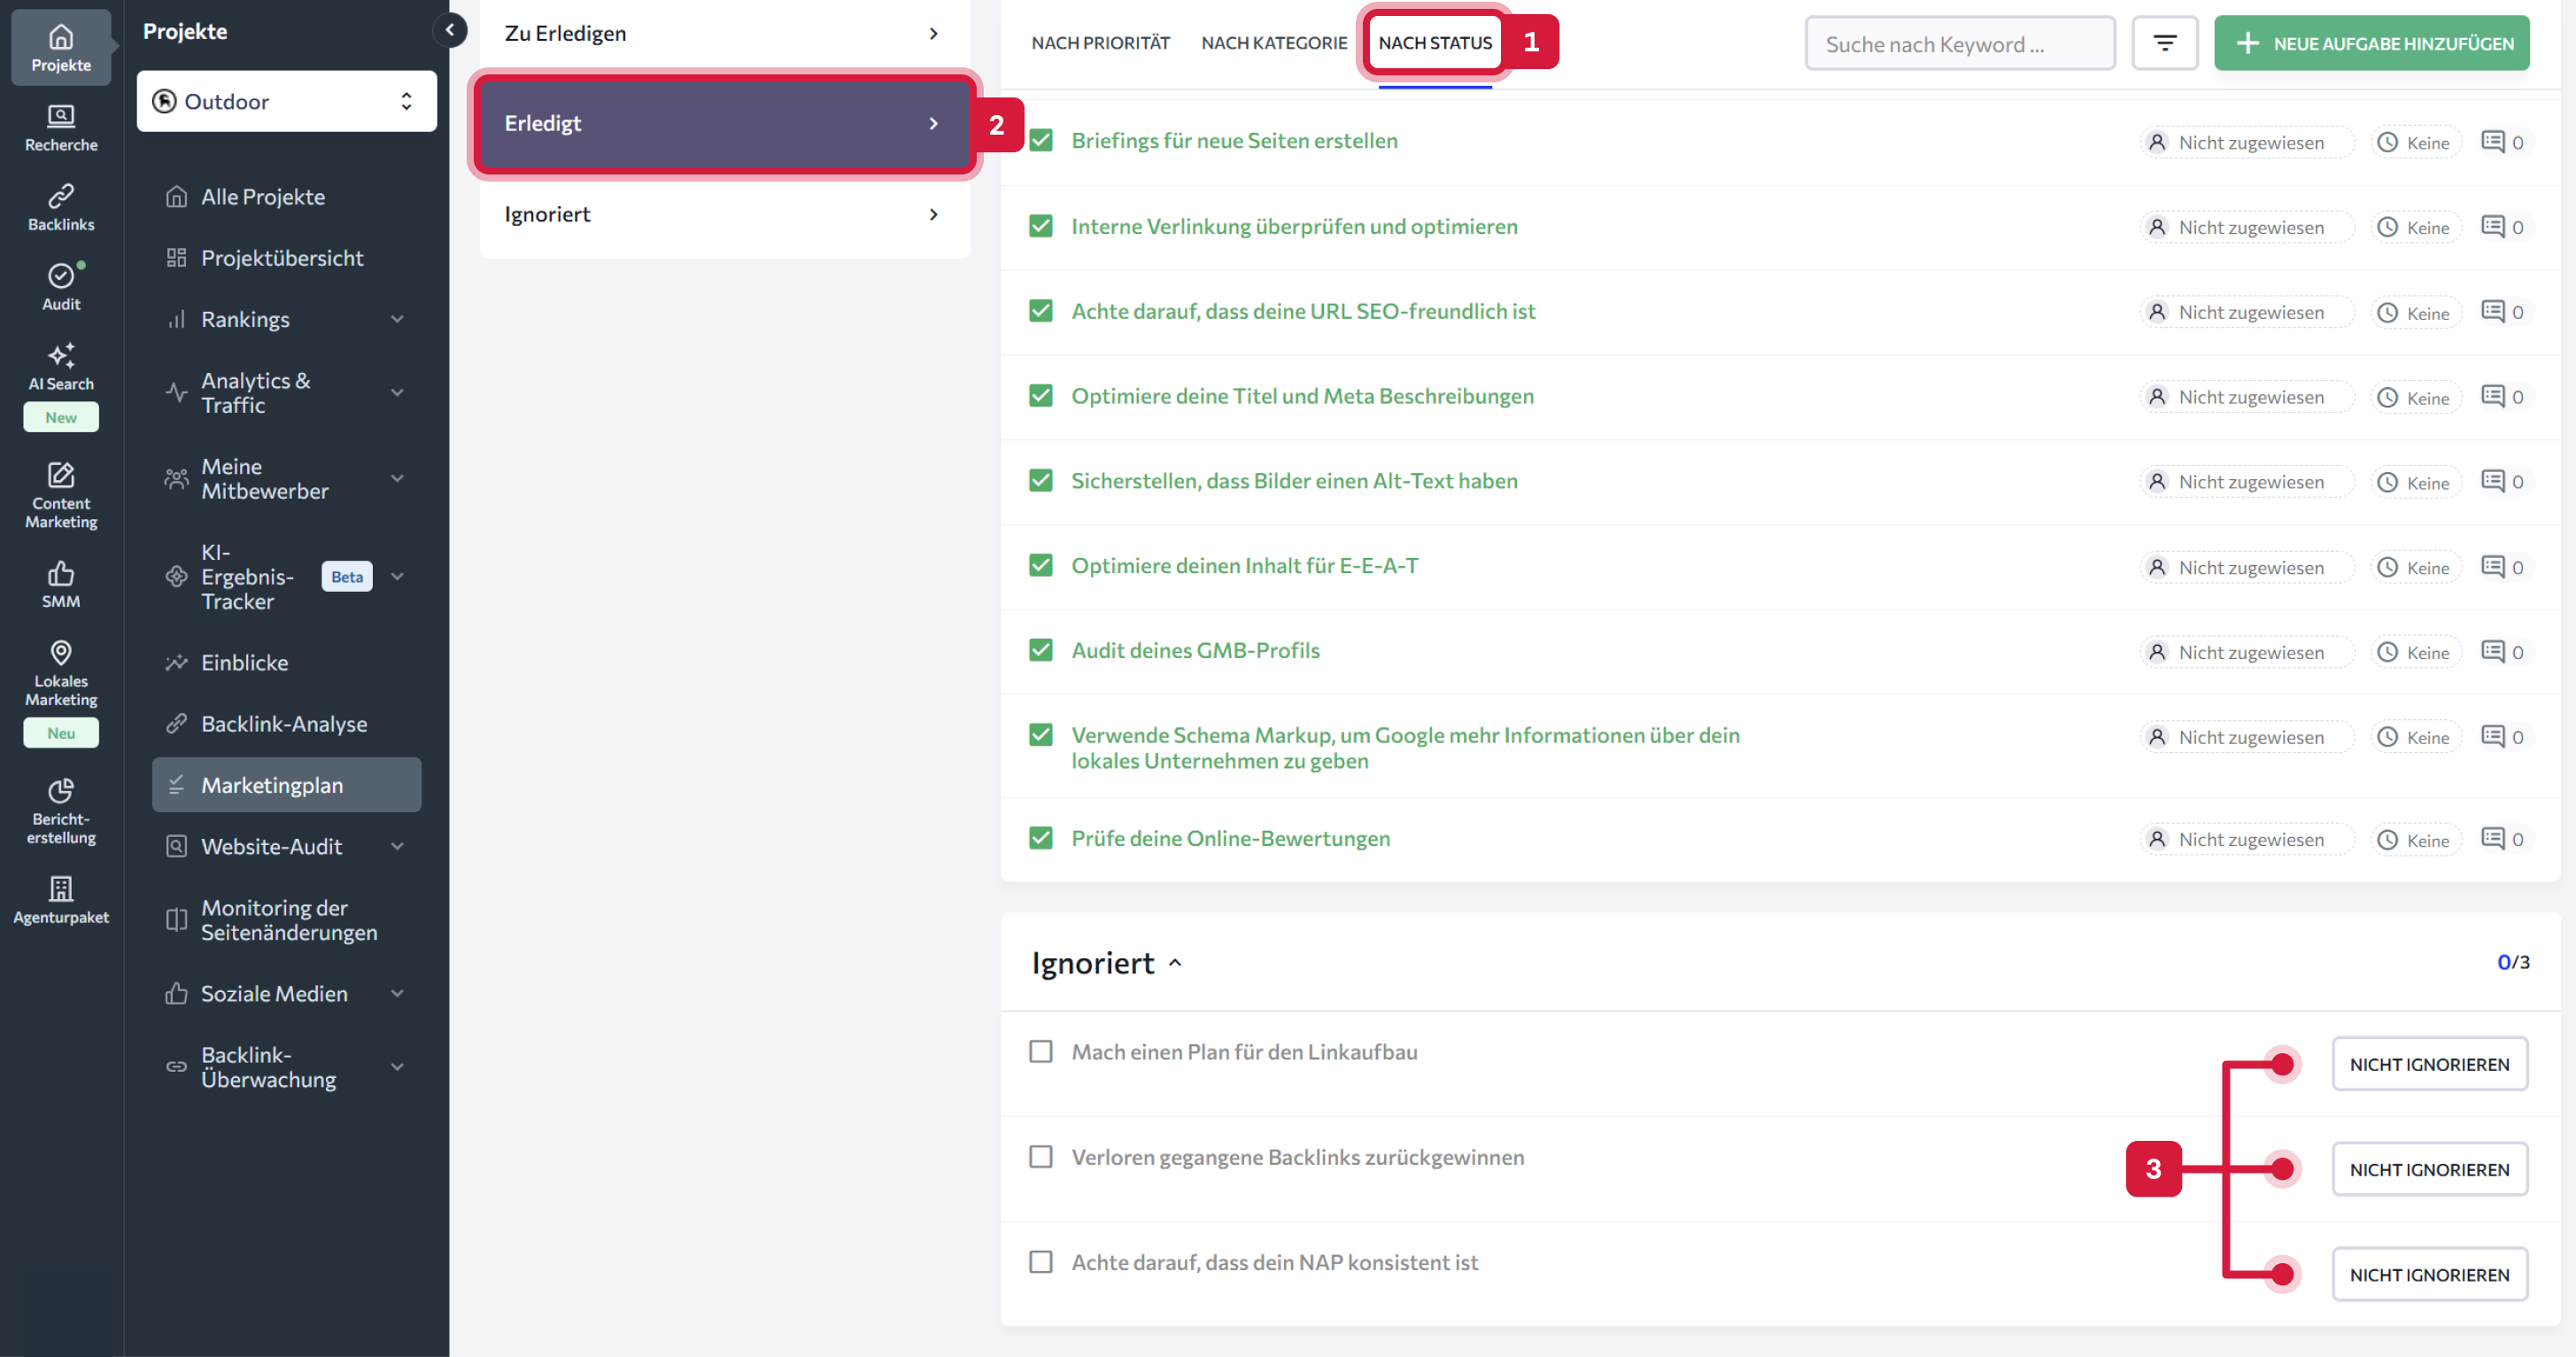Open the Outdoor project switcher
The height and width of the screenshot is (1357, 2576).
point(286,100)
